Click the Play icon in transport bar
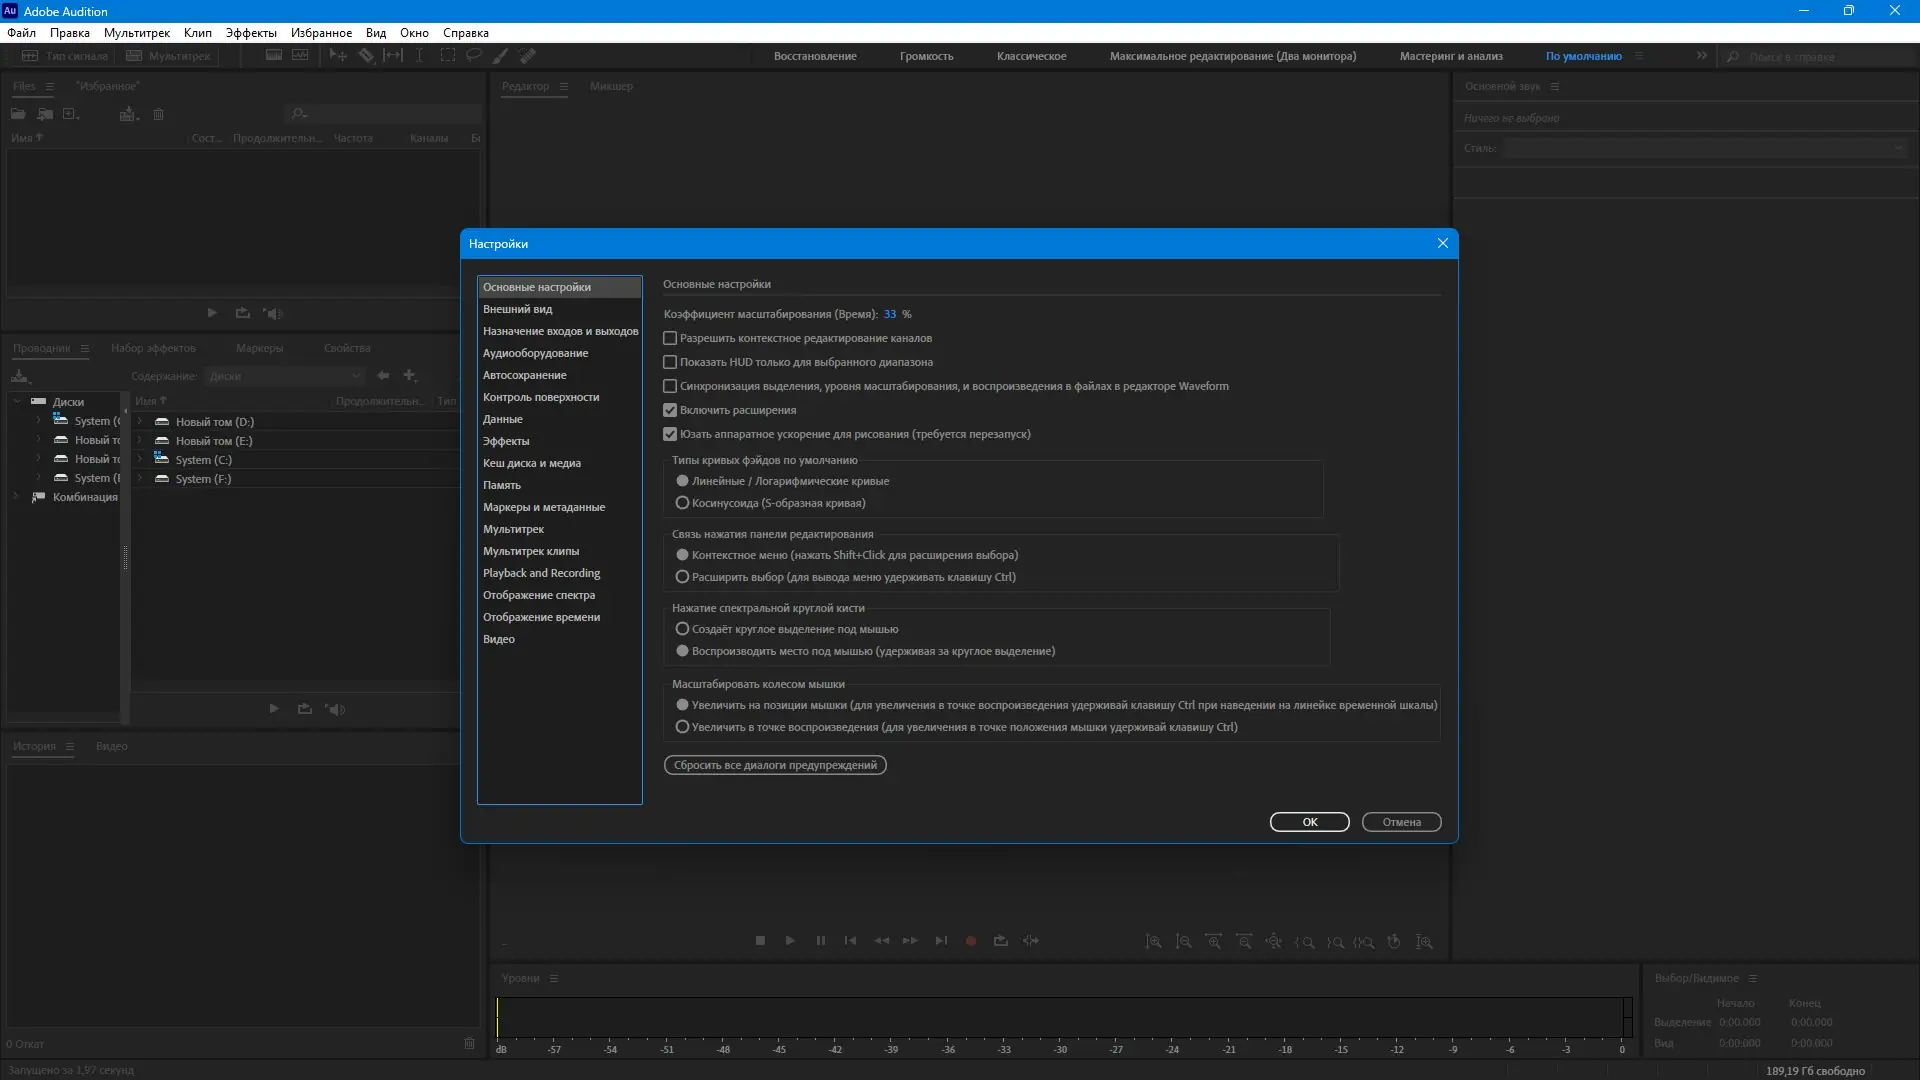This screenshot has height=1080, width=1920. (790, 941)
